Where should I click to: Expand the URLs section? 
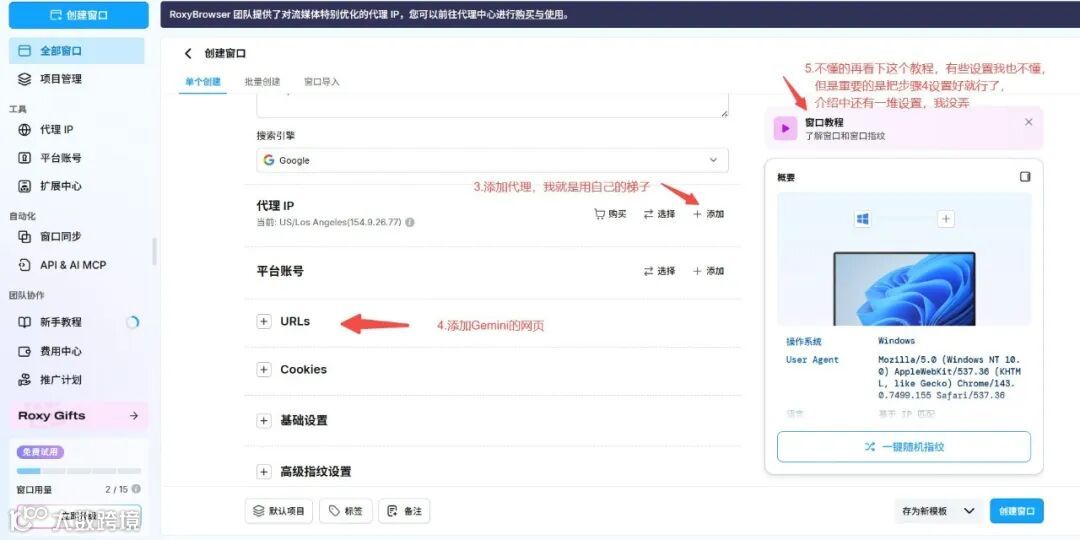pyautogui.click(x=264, y=322)
